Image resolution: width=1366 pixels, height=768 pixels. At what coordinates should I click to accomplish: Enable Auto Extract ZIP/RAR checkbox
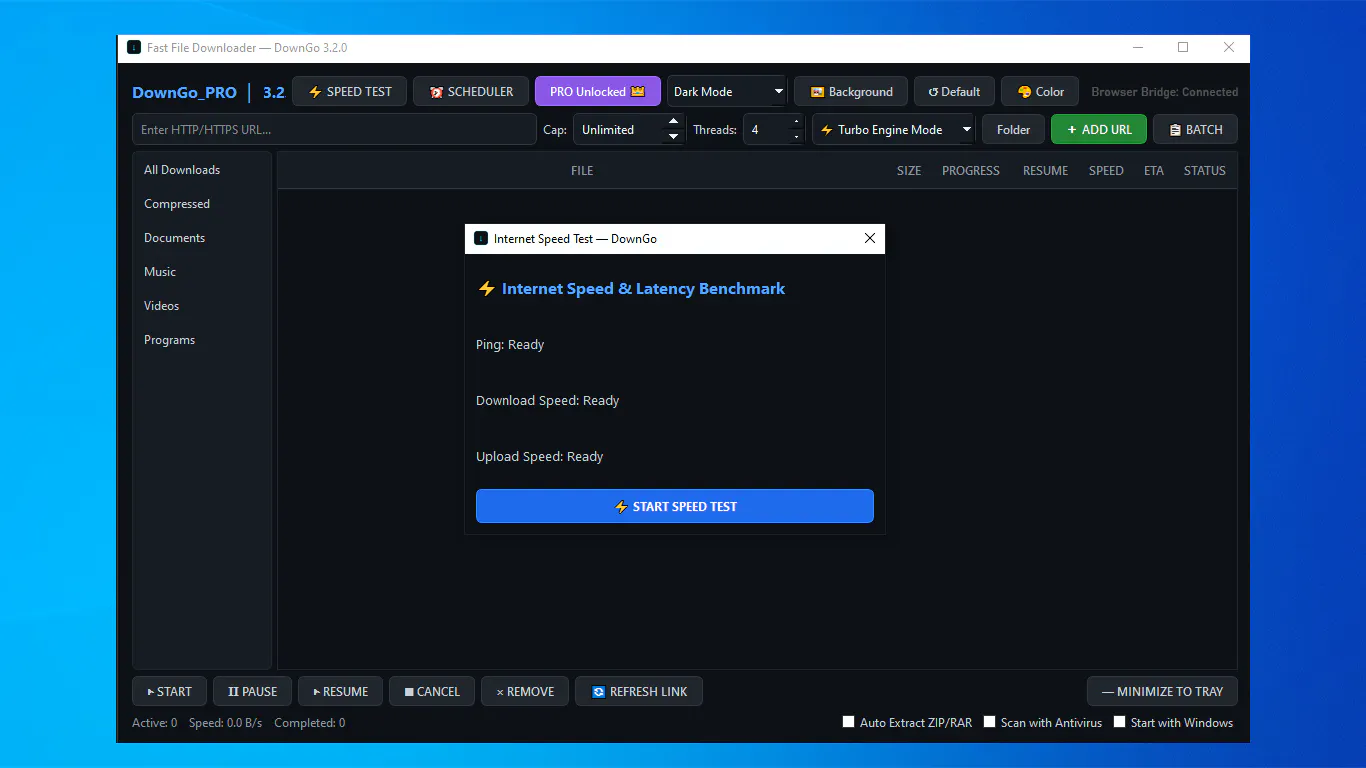coord(849,722)
